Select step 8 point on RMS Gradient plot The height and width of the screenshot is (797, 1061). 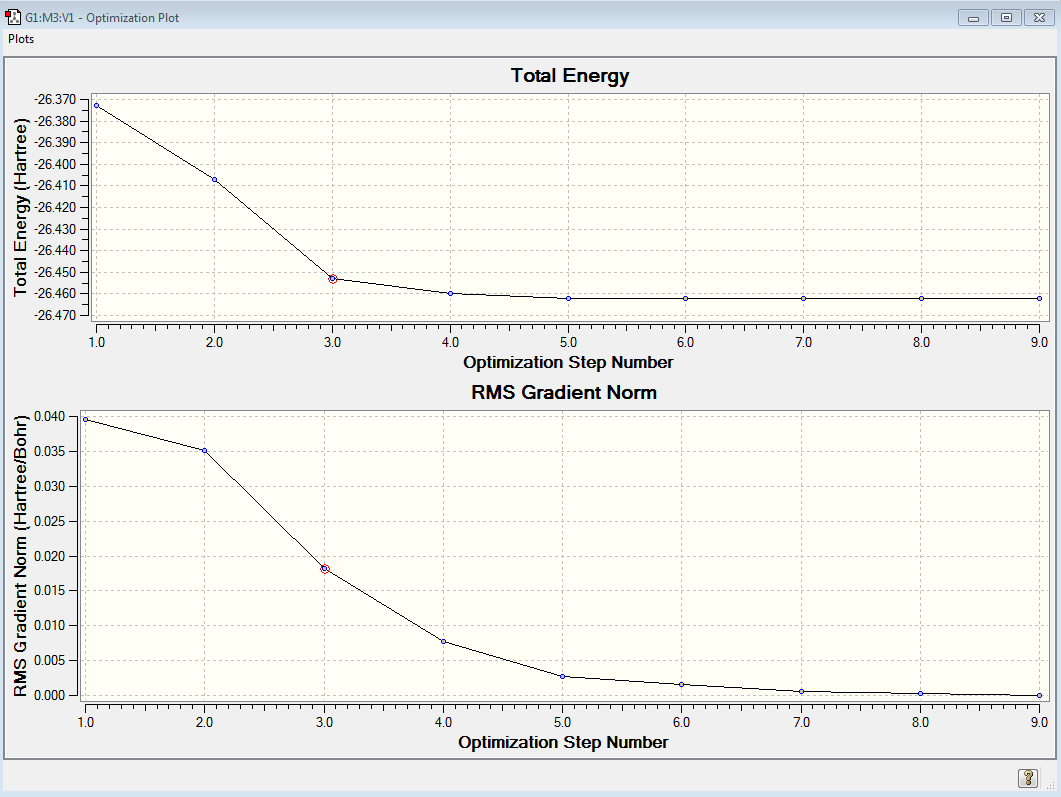(x=921, y=693)
